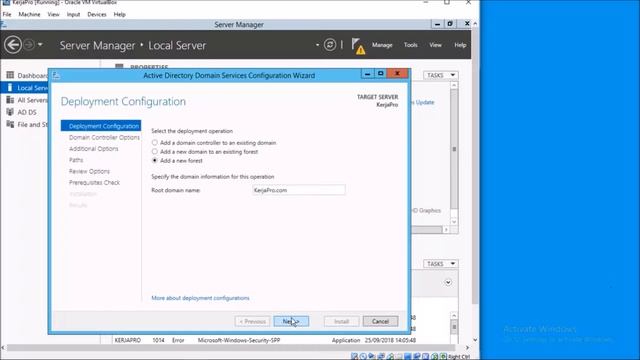The width and height of the screenshot is (640, 360).
Task: Click the Server Manager forward arrow
Action: 29,44
